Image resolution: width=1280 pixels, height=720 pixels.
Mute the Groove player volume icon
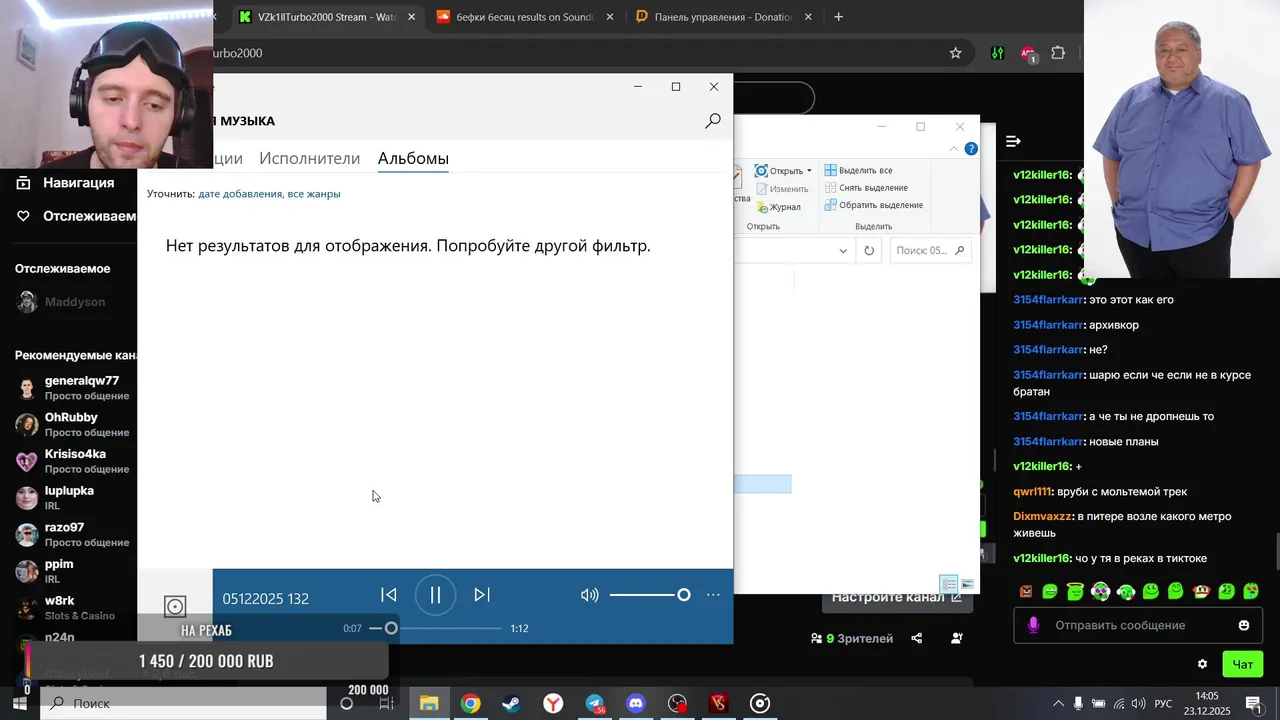(x=590, y=595)
